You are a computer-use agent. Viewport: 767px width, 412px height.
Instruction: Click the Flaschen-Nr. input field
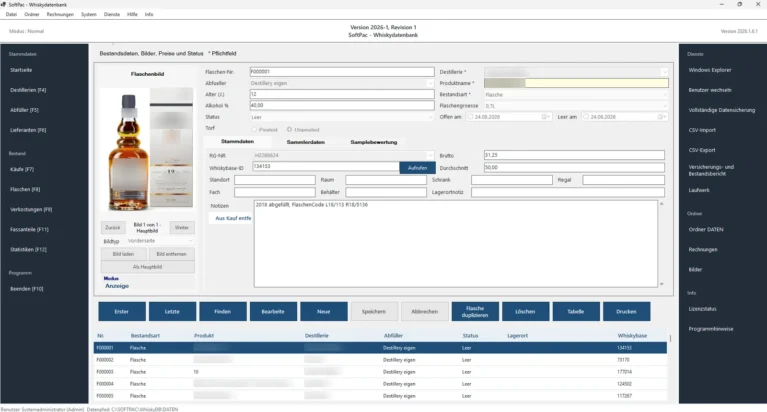pyautogui.click(x=342, y=72)
